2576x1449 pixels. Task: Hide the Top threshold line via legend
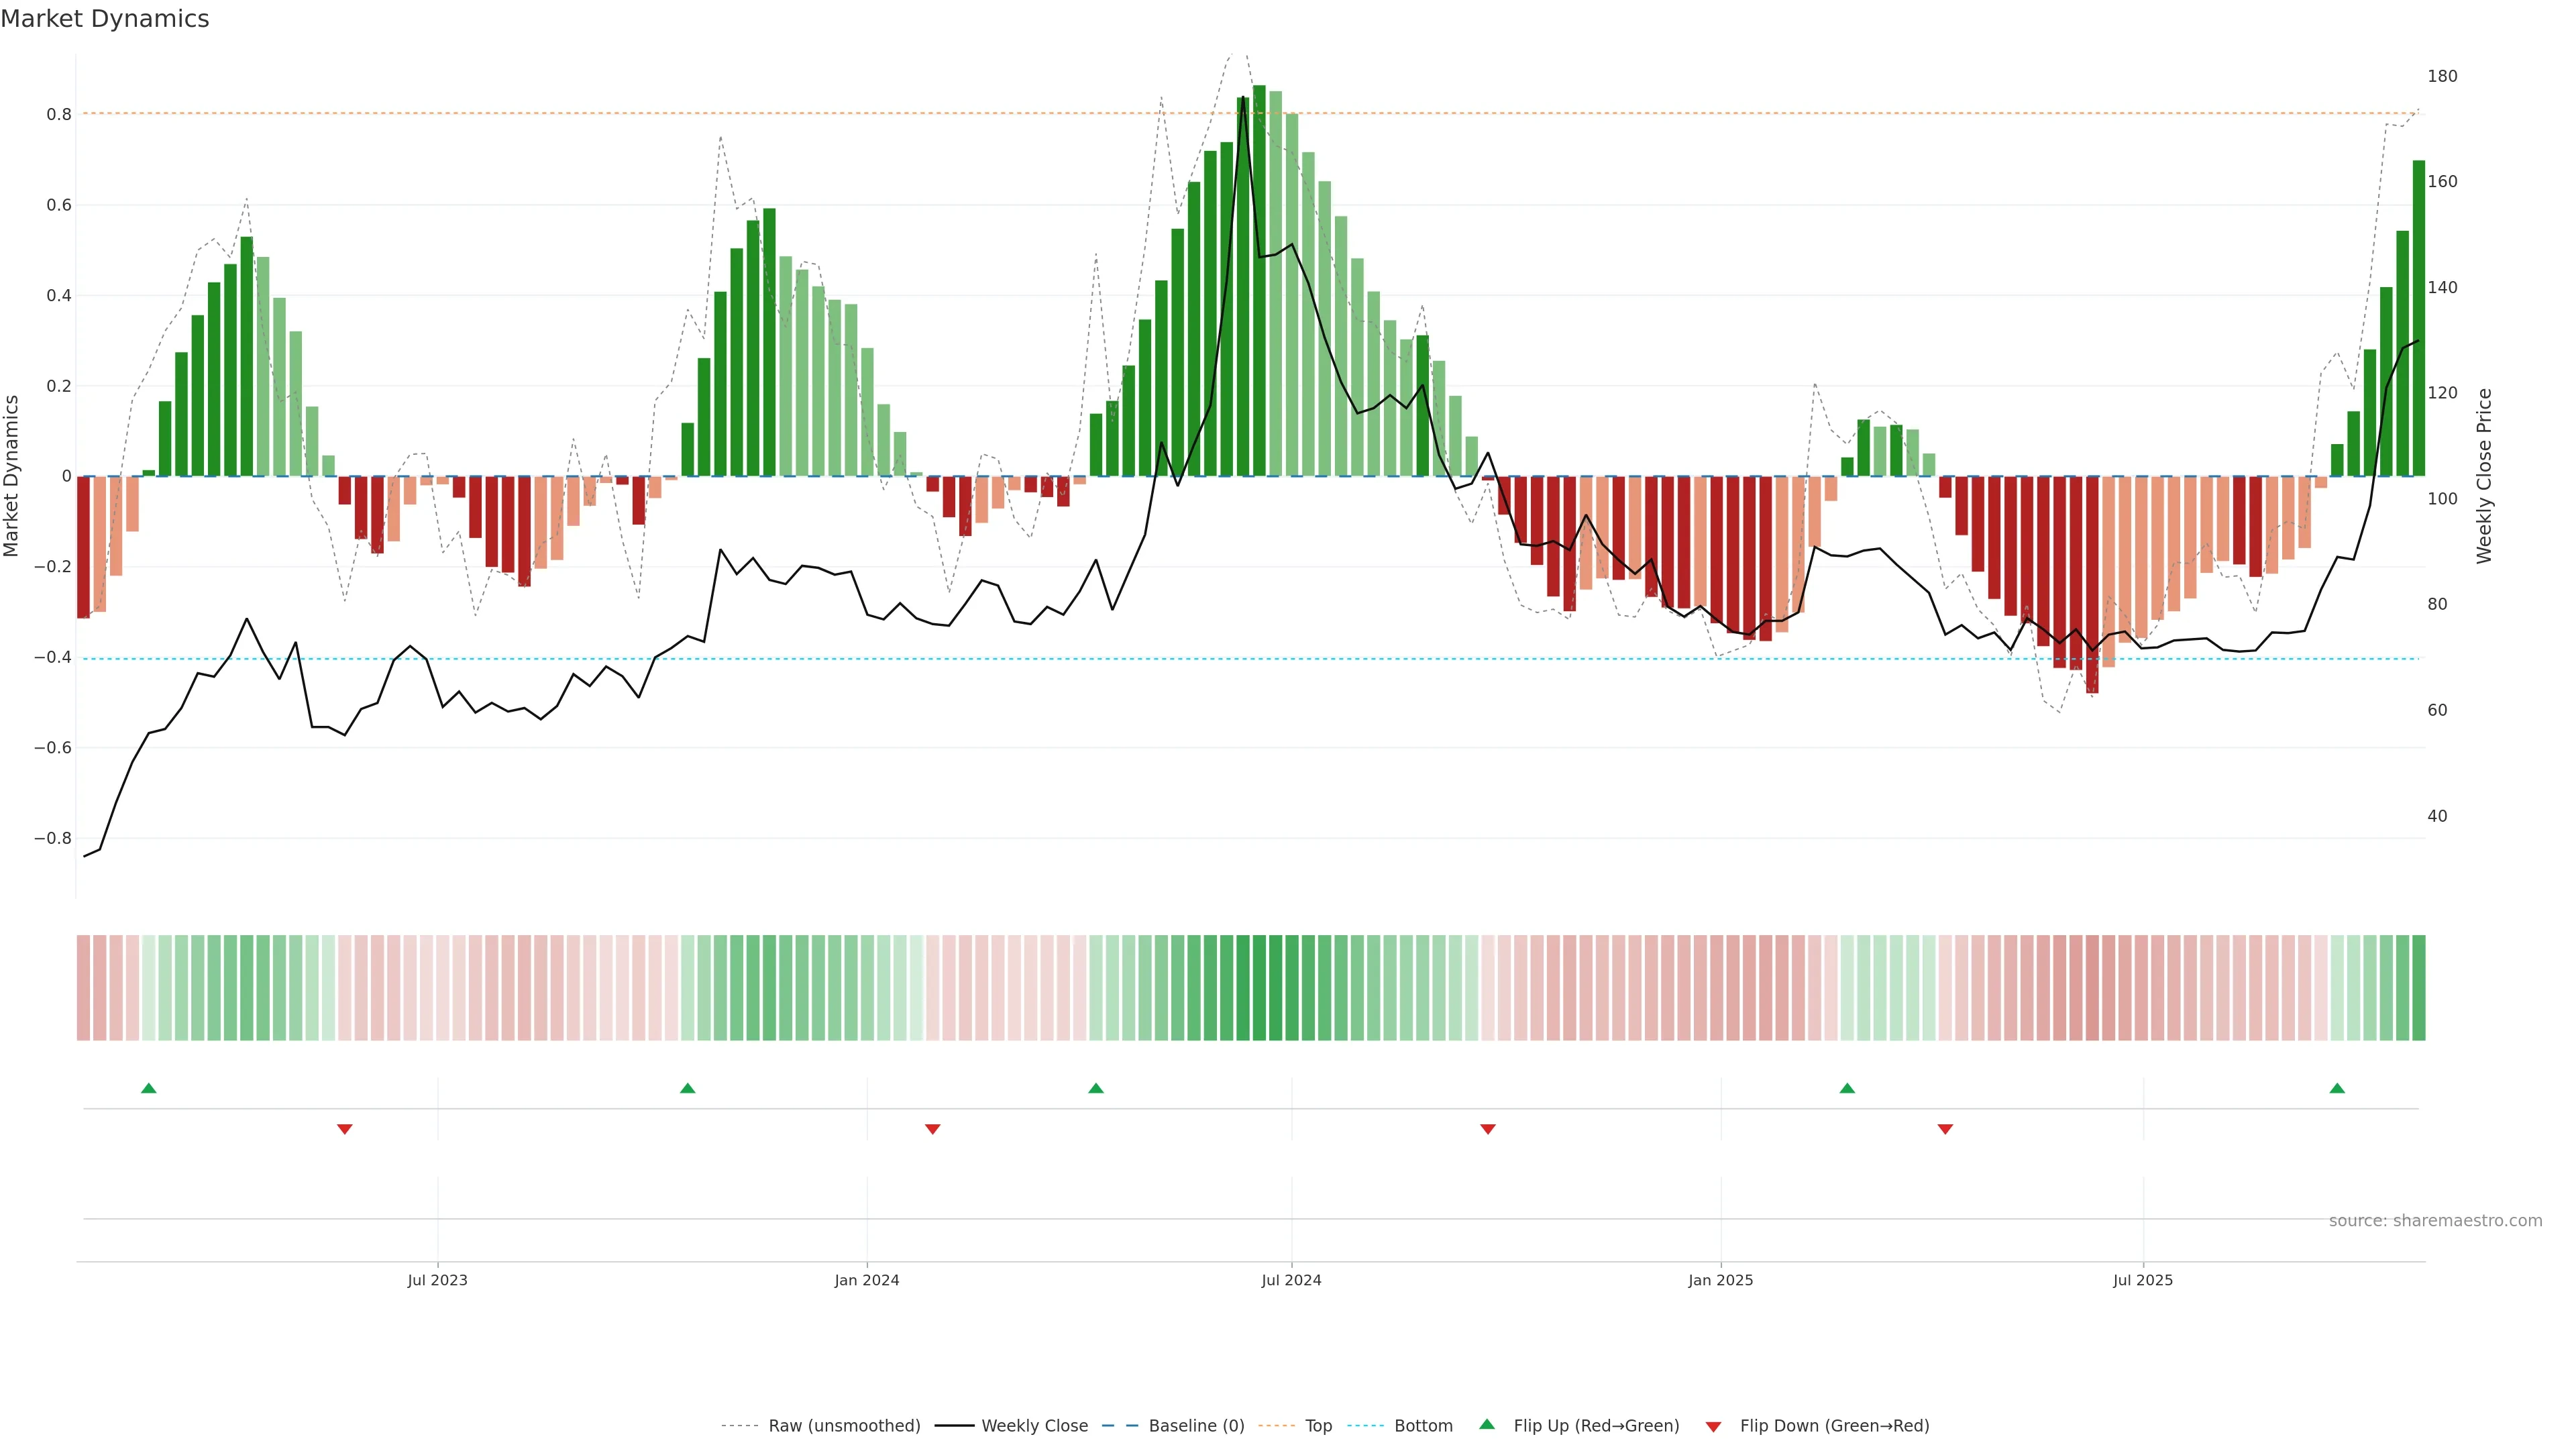1318,1426
